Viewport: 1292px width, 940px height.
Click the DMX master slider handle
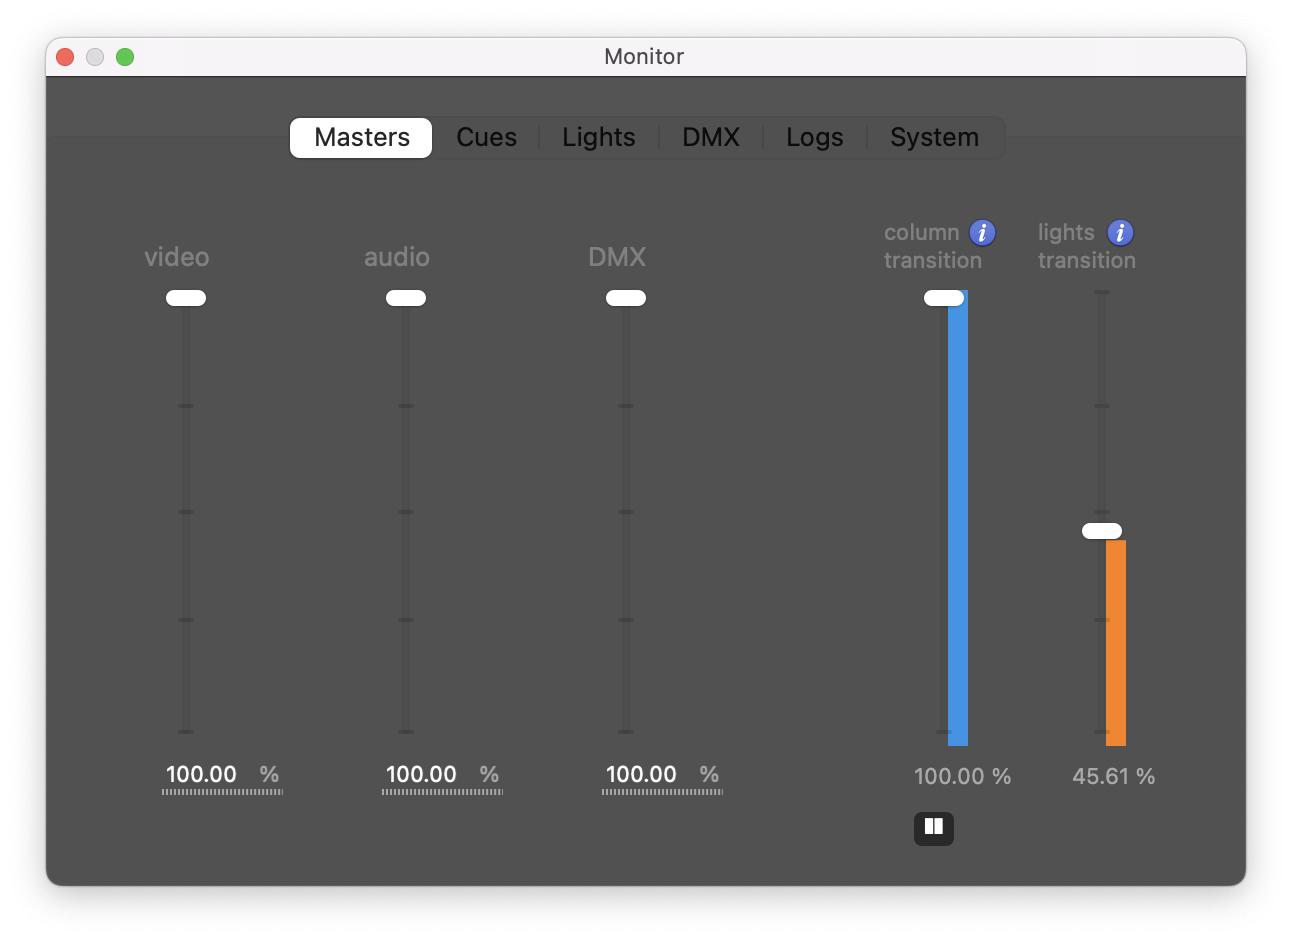(626, 298)
